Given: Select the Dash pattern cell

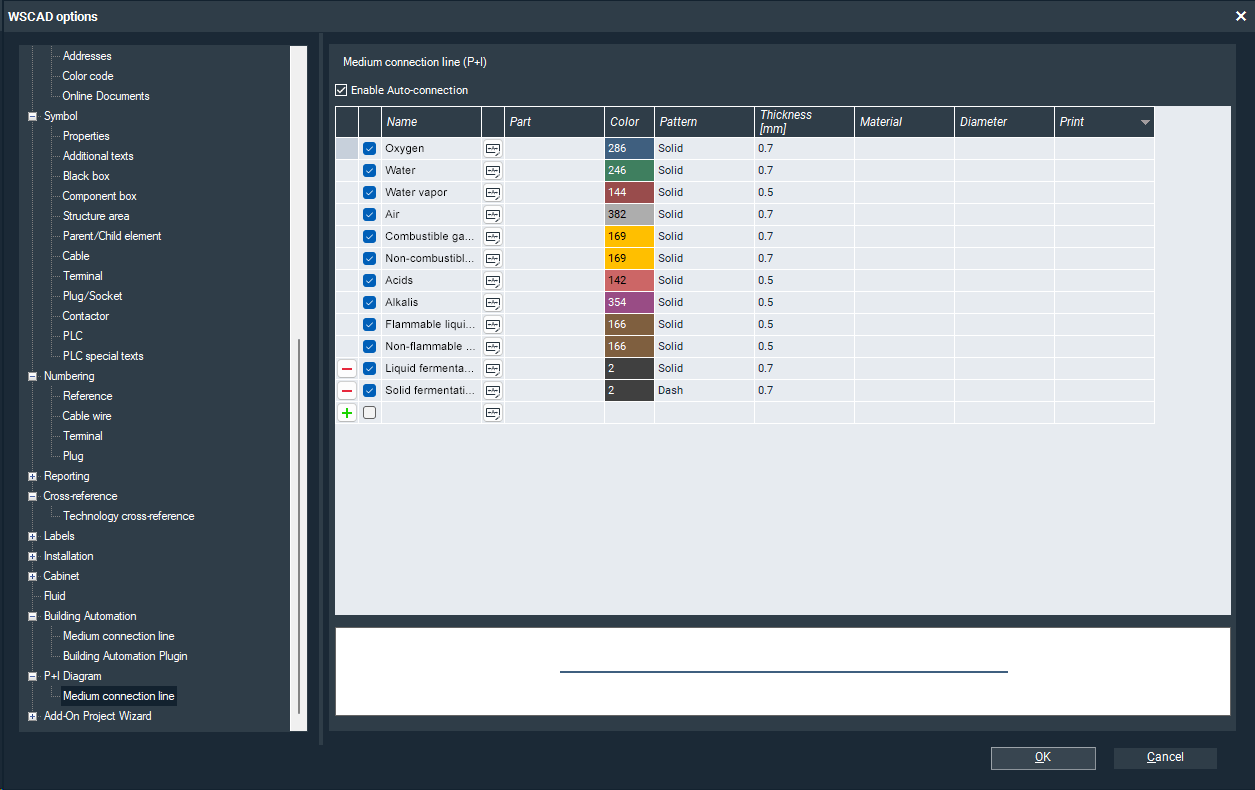Looking at the screenshot, I should point(704,391).
